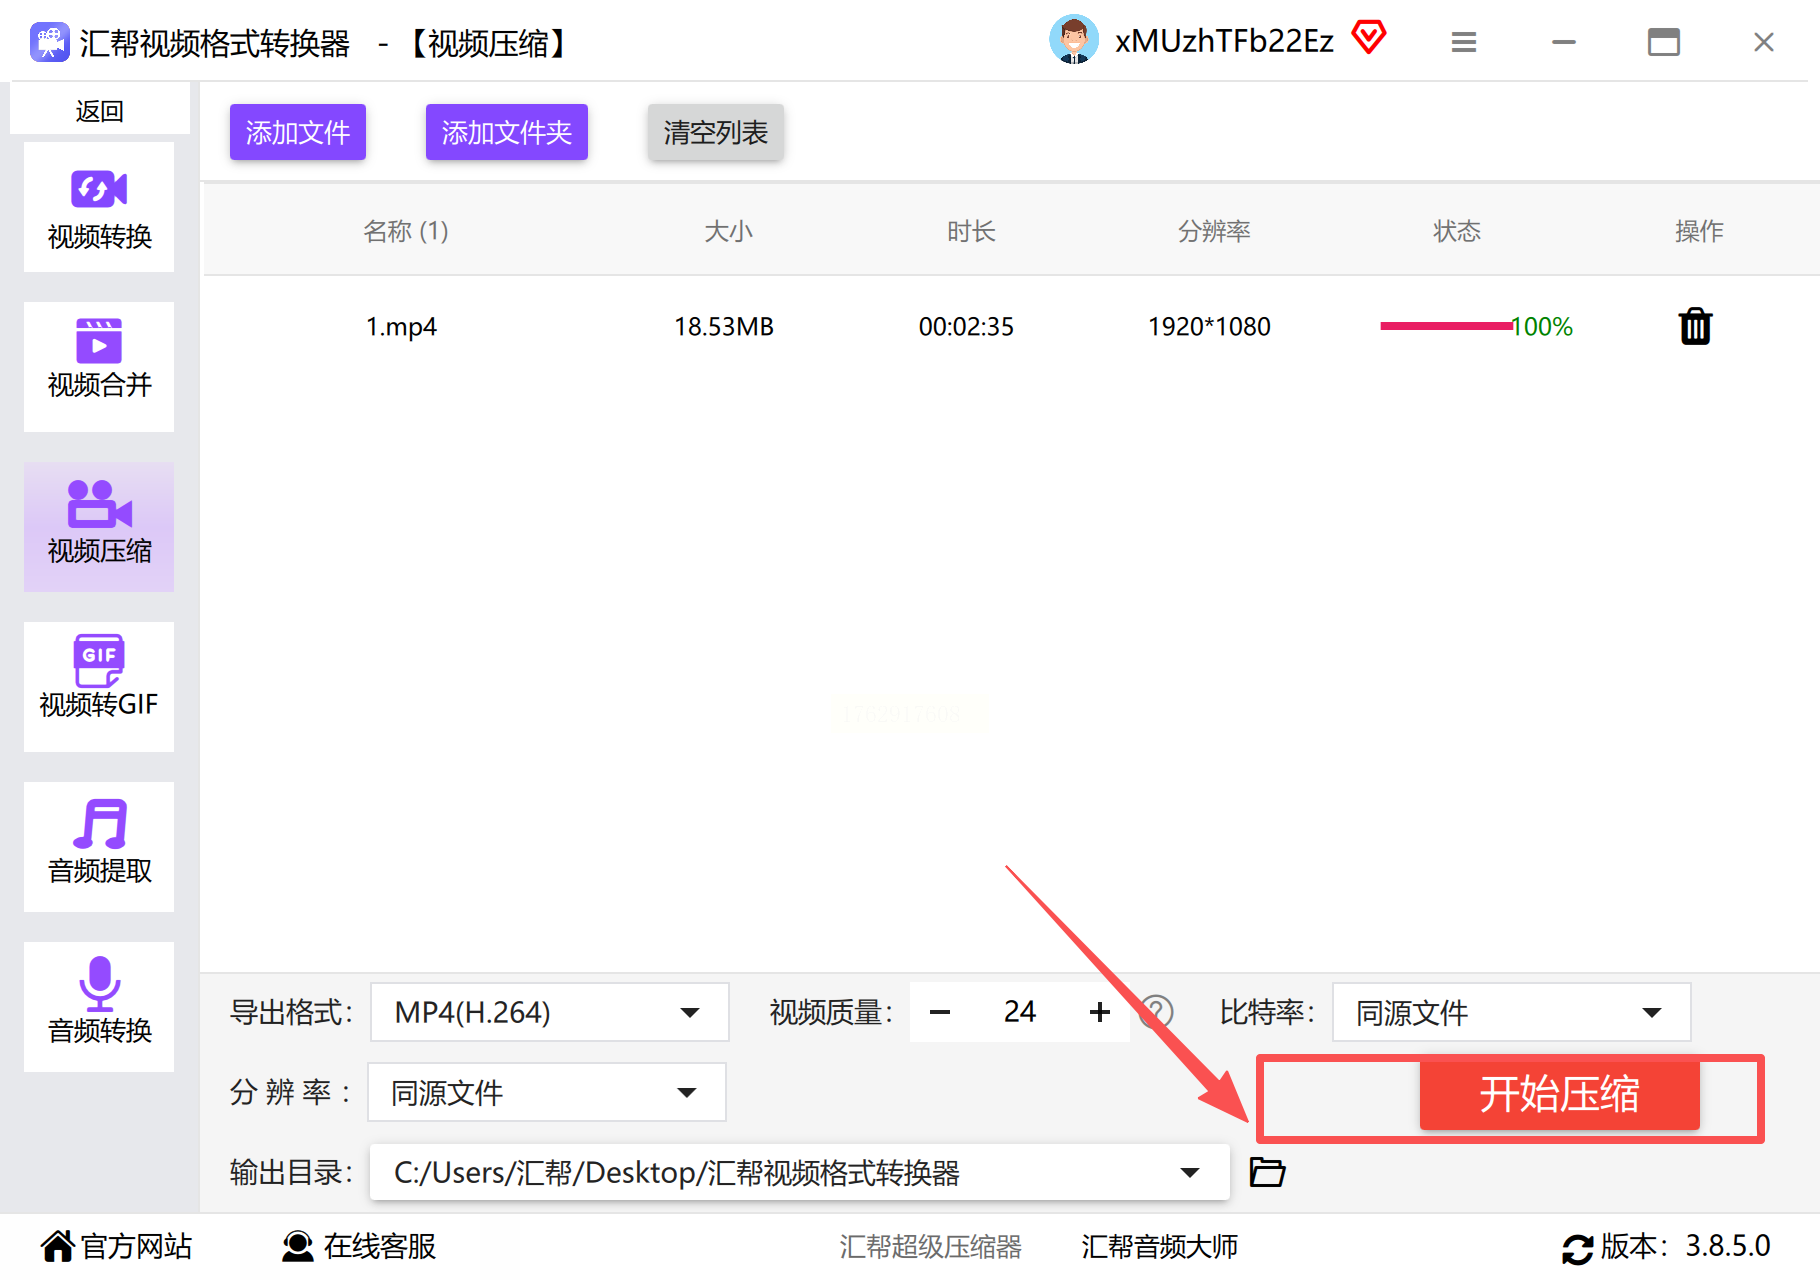
Task: Open the hamburger menu in title bar
Action: pos(1464,42)
